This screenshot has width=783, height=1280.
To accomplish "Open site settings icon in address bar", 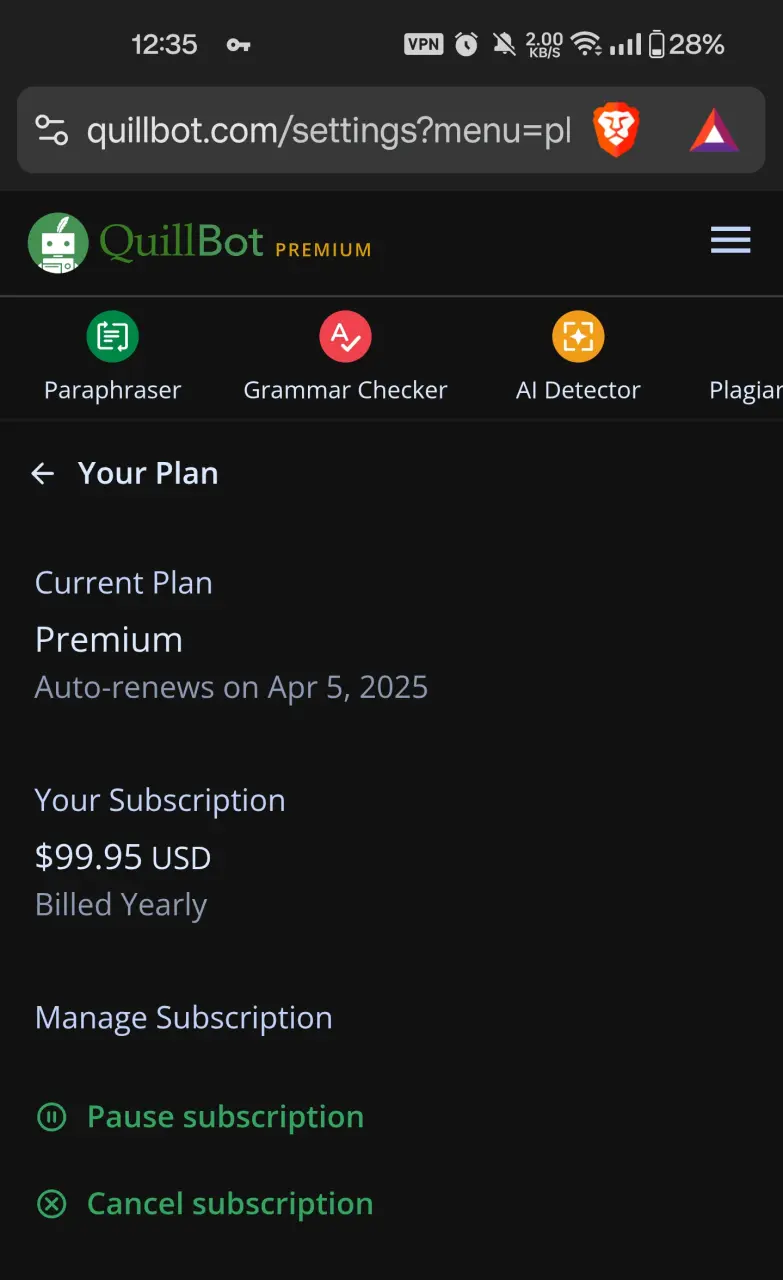I will tap(51, 130).
